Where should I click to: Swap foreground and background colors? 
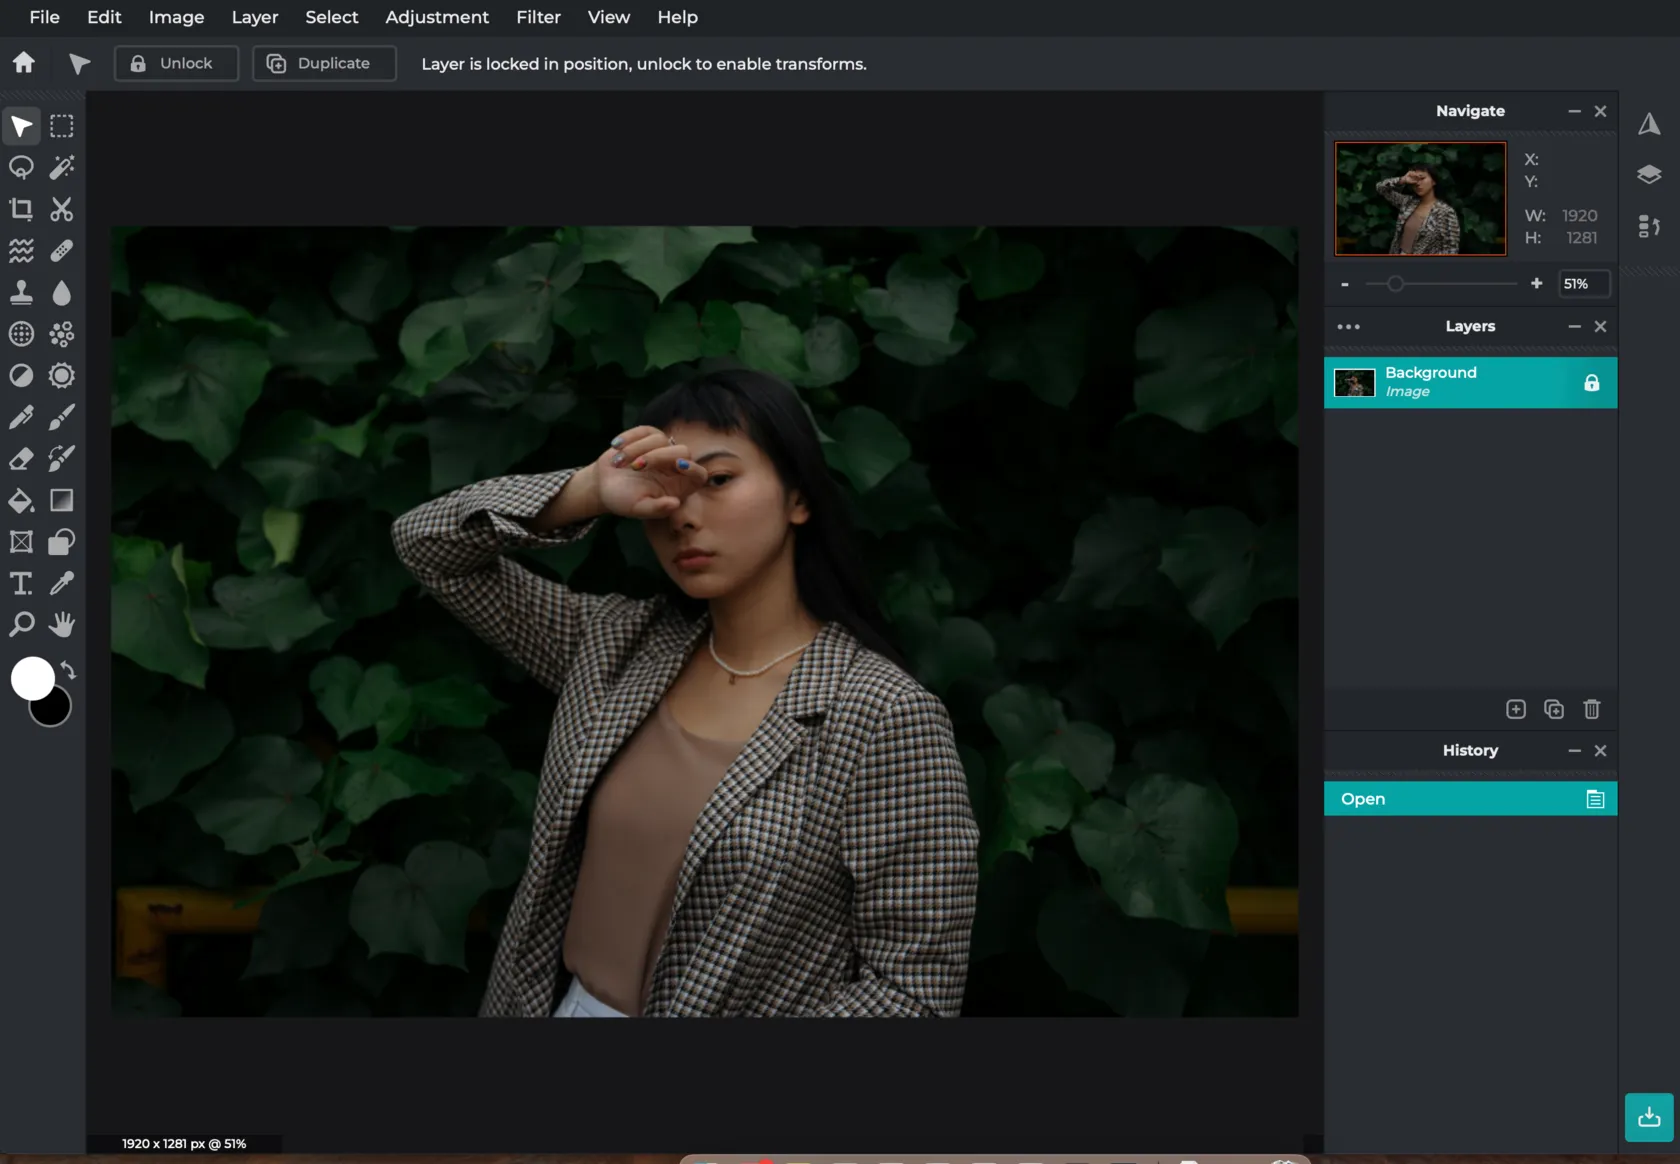tap(68, 670)
